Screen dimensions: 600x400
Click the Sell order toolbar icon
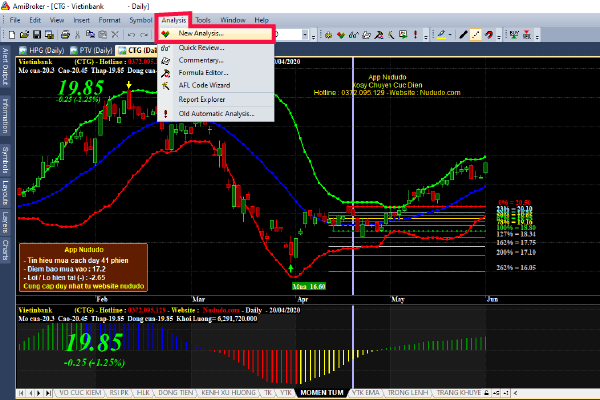(x=527, y=35)
